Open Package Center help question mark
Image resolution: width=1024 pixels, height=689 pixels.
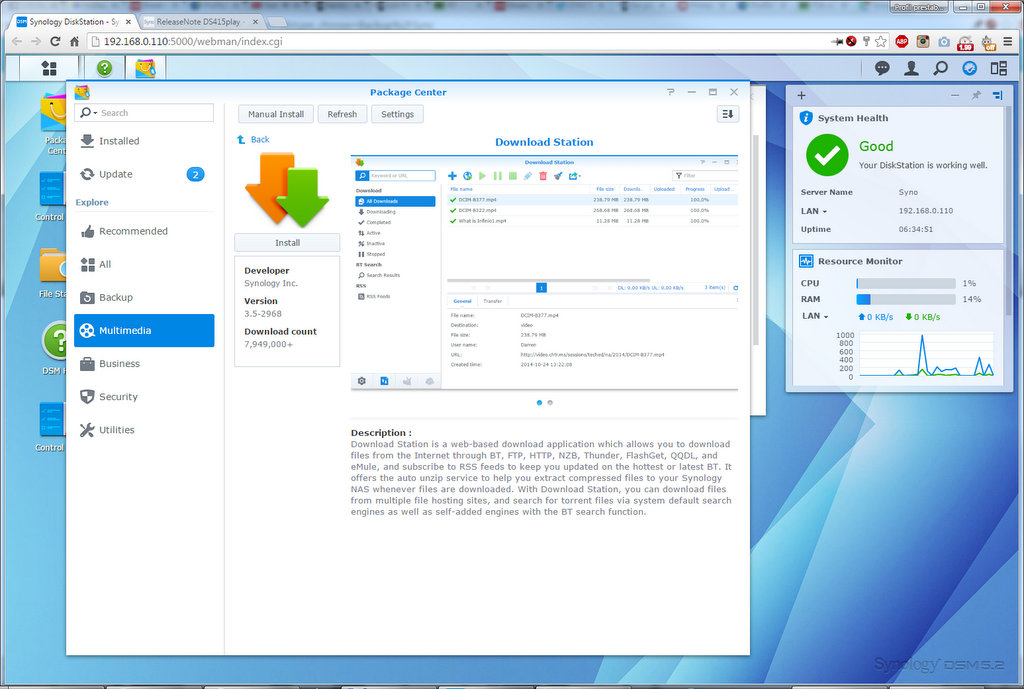coord(671,92)
